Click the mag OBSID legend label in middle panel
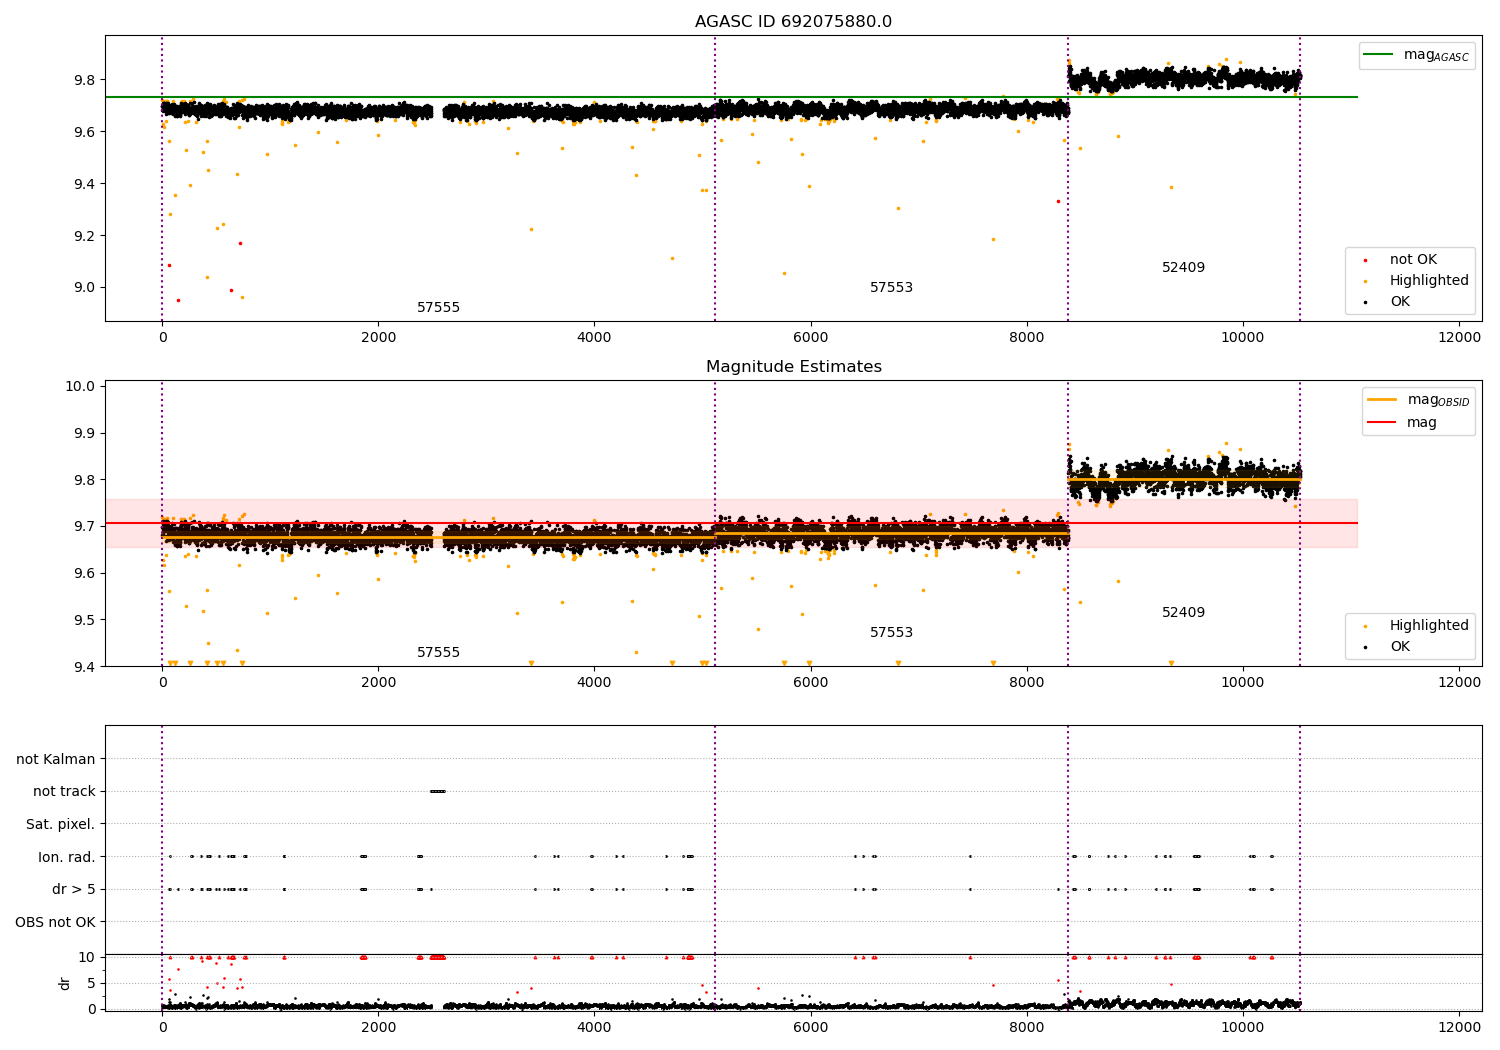 [1438, 400]
